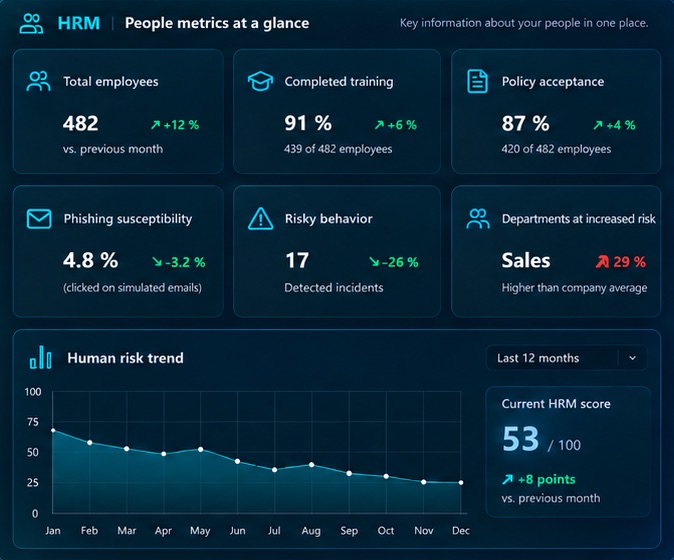Click the '420 of 482 employees' text

coord(556,149)
